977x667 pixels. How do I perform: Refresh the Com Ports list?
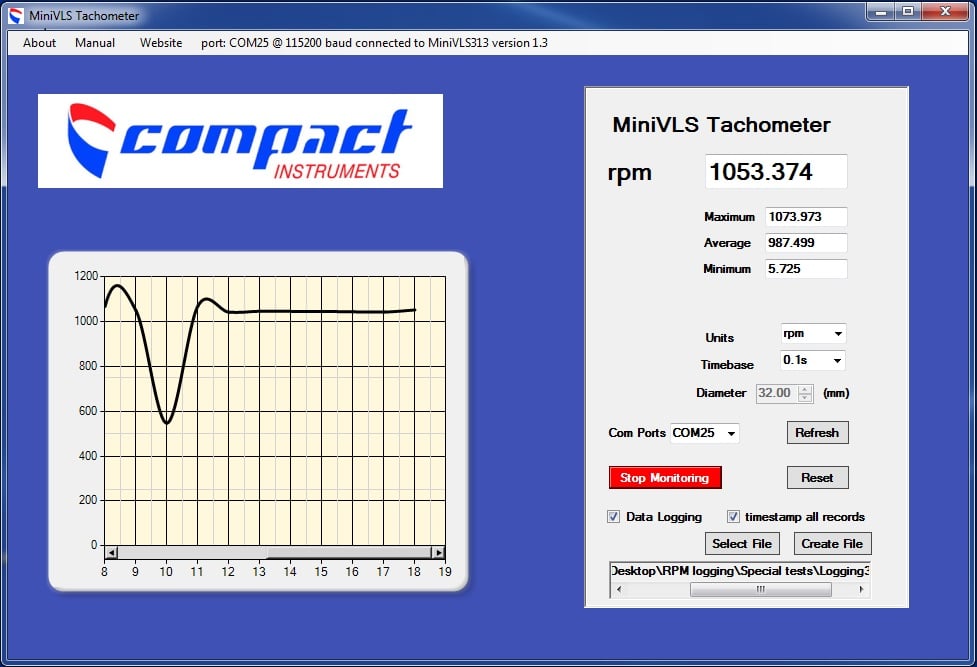tap(817, 433)
